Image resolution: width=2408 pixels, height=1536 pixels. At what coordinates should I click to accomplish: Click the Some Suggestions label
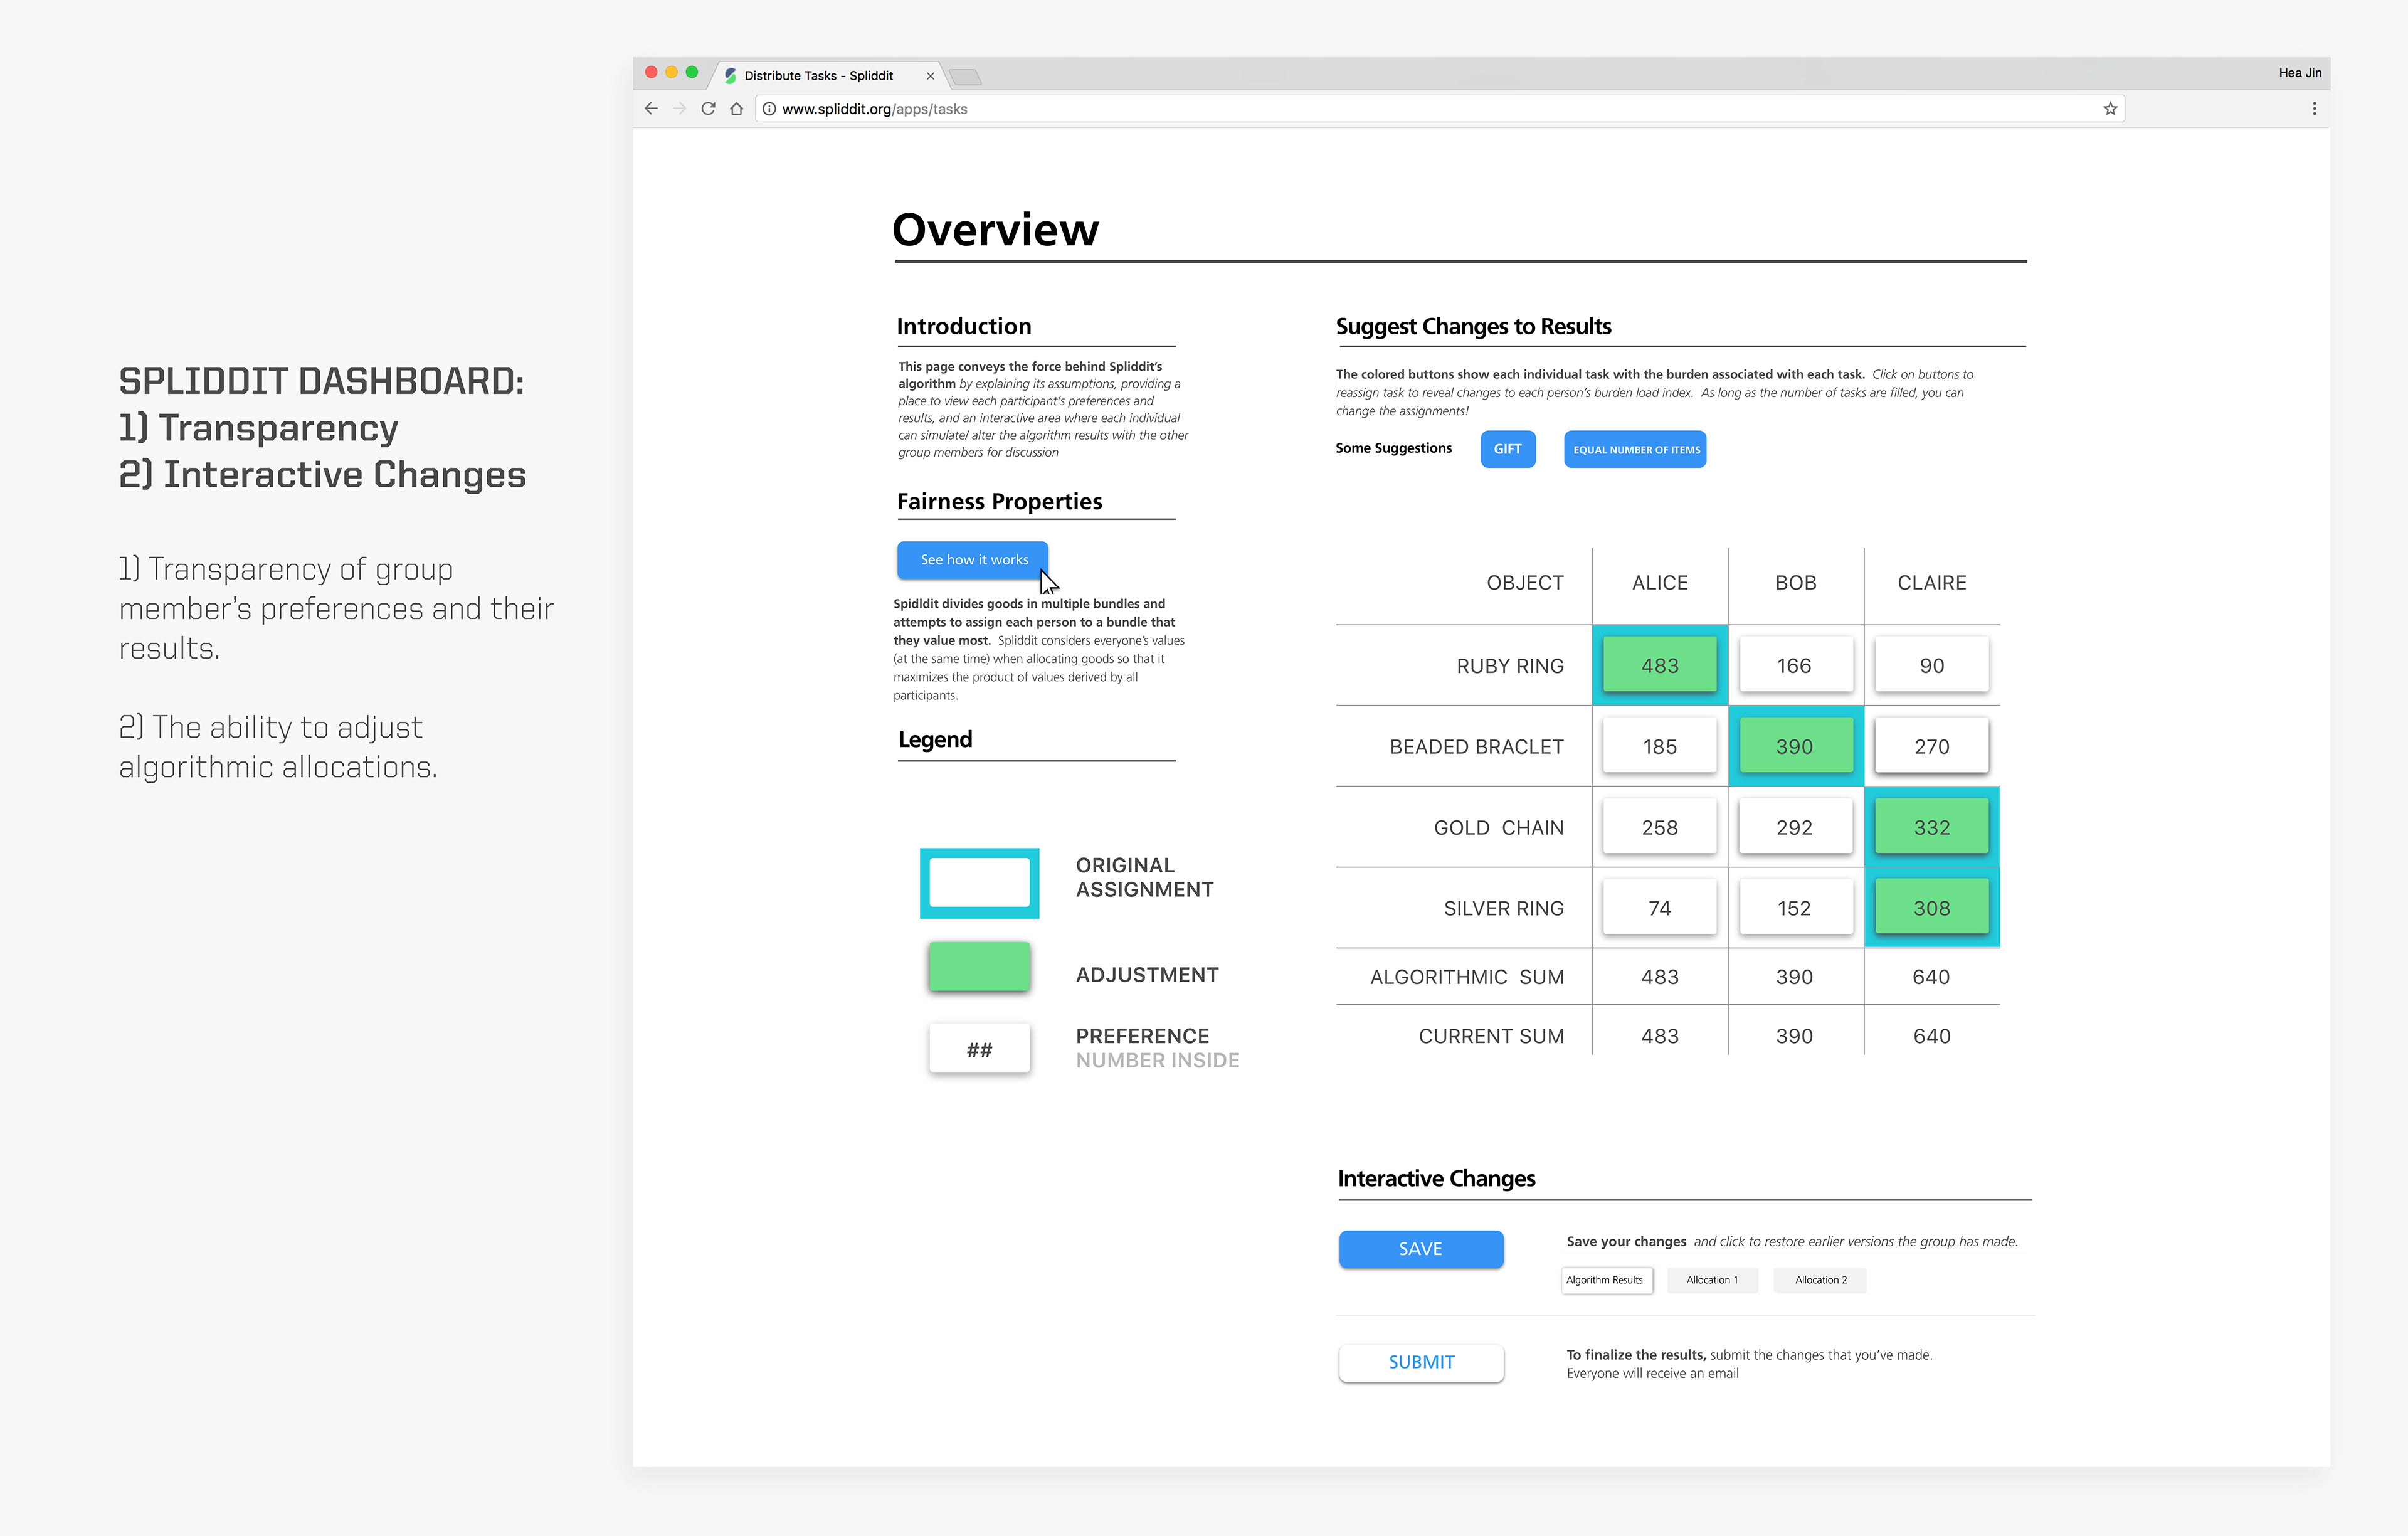1393,448
